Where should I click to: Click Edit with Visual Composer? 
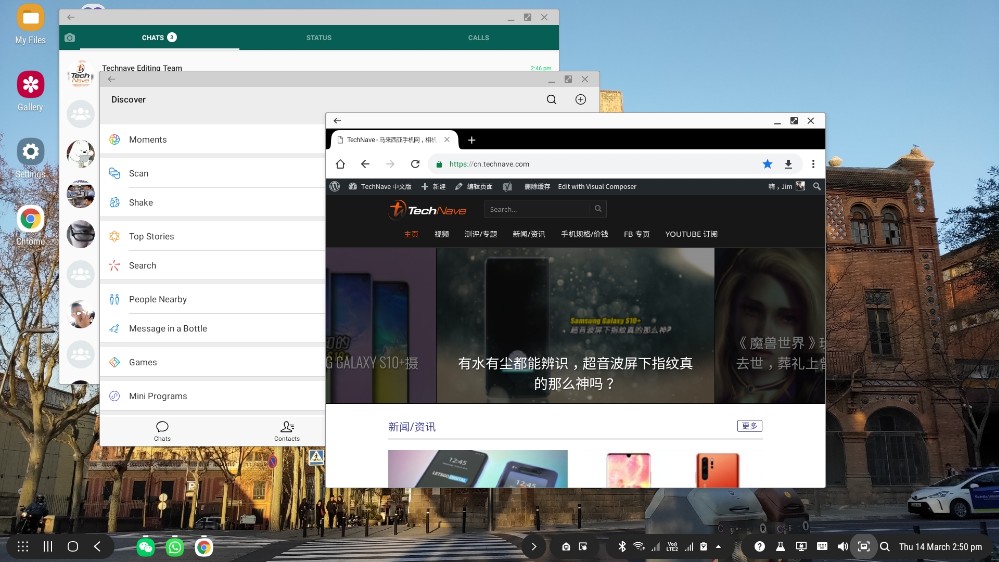pos(597,187)
